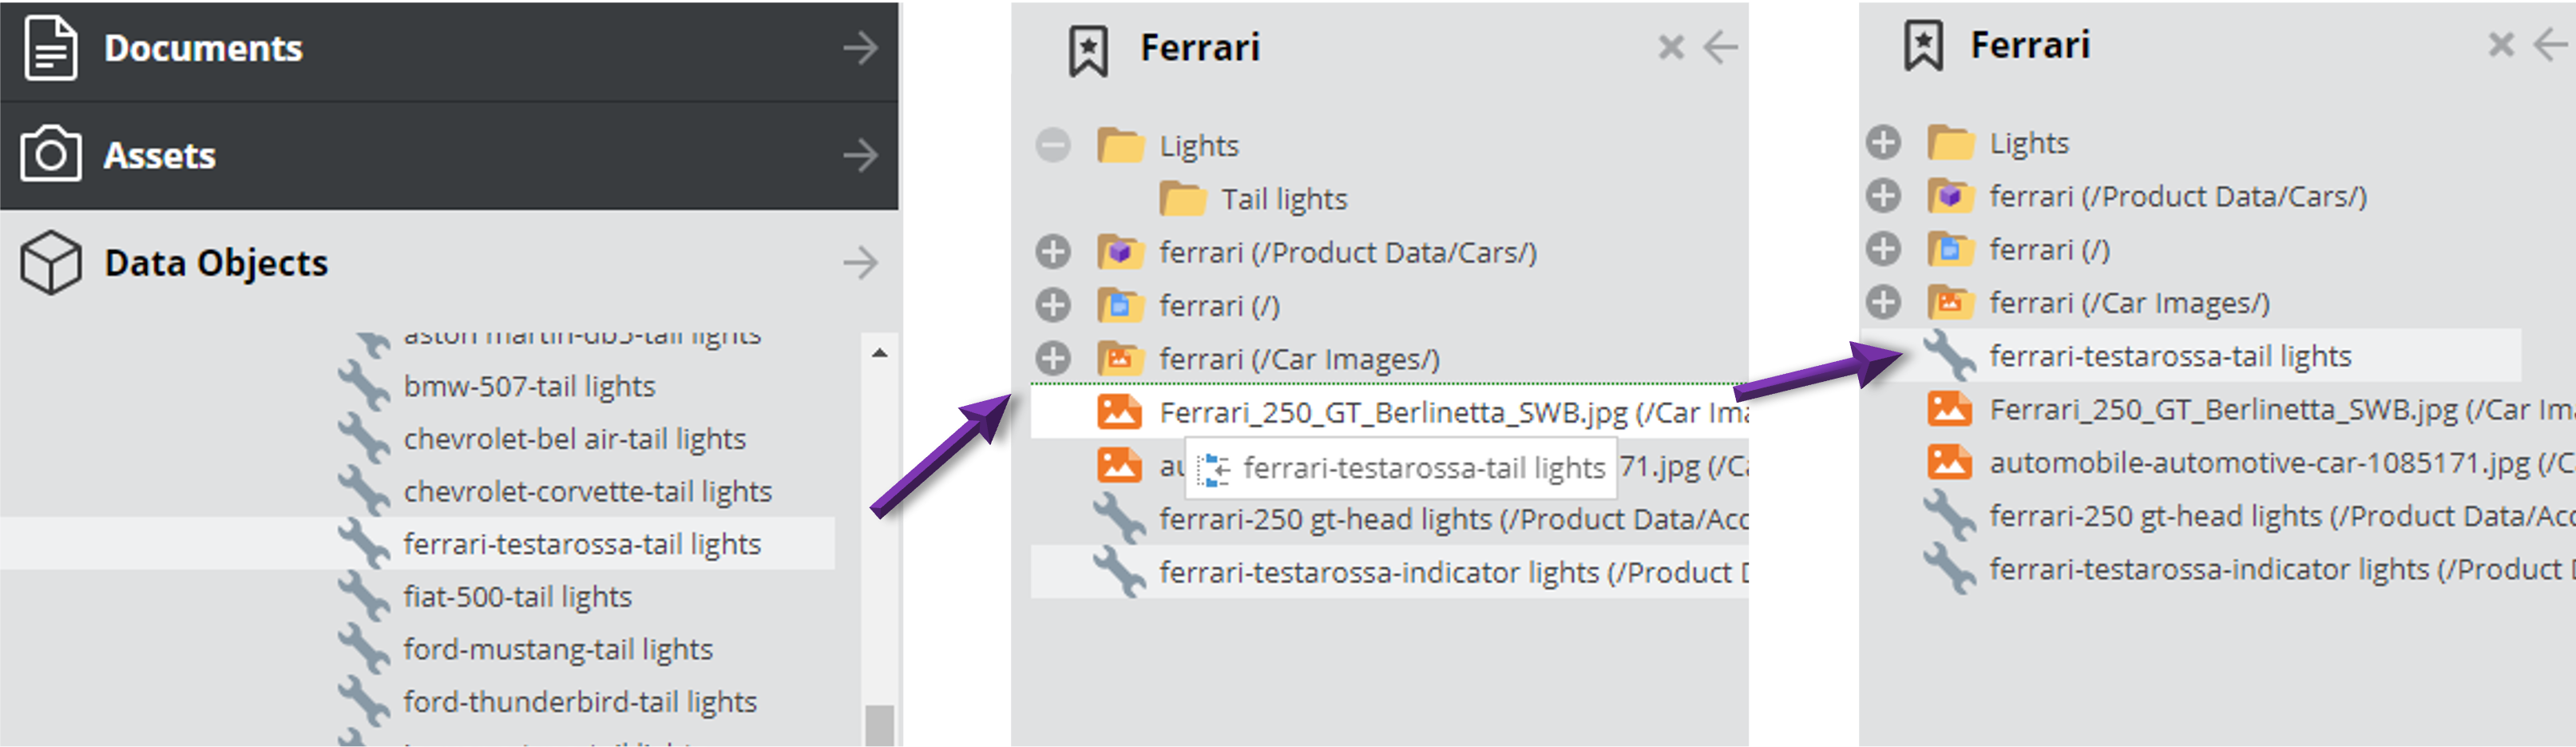Viewport: 2576px width, 747px height.
Task: Click asset folder icon of ferrari (/Car Images/) right panel
Action: [x=1951, y=302]
